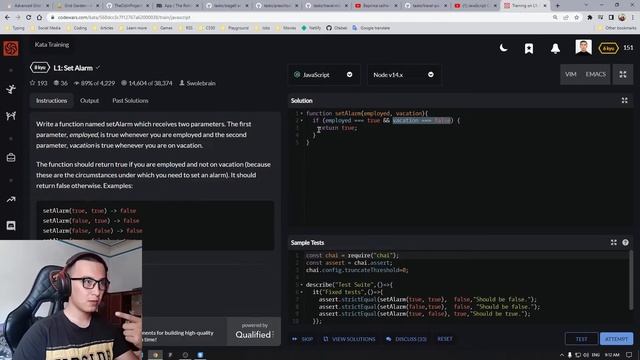Image resolution: width=640 pixels, height=360 pixels.
Task: Open the Google translate bookmark
Action: [371, 28]
